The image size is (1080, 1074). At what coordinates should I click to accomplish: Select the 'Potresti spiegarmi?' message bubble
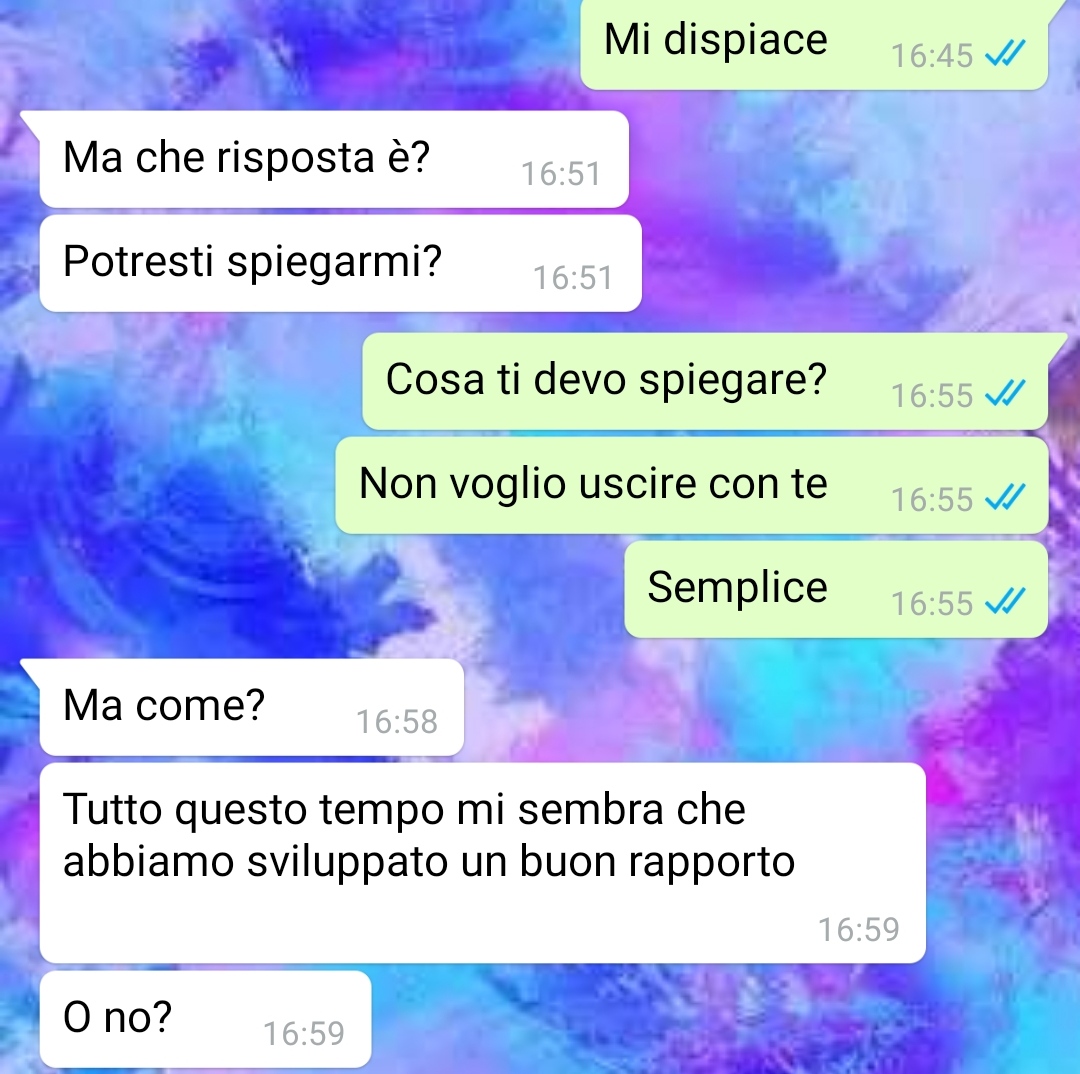point(340,263)
